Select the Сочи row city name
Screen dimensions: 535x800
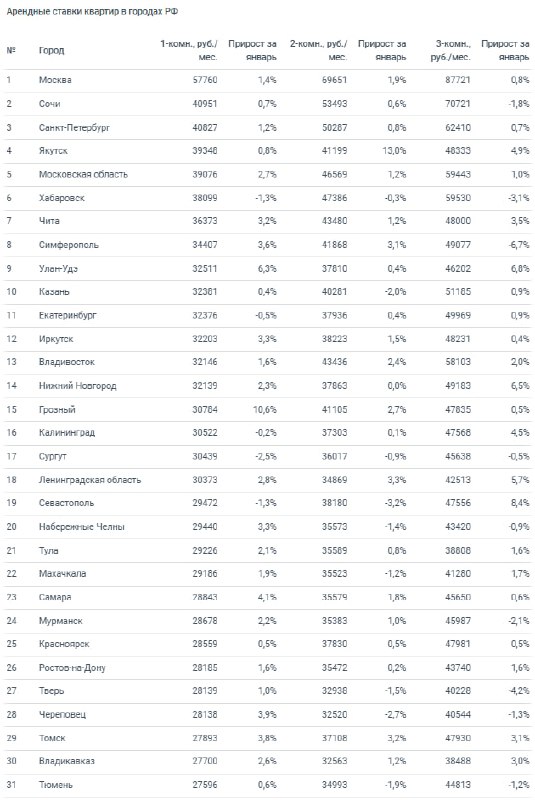(49, 104)
